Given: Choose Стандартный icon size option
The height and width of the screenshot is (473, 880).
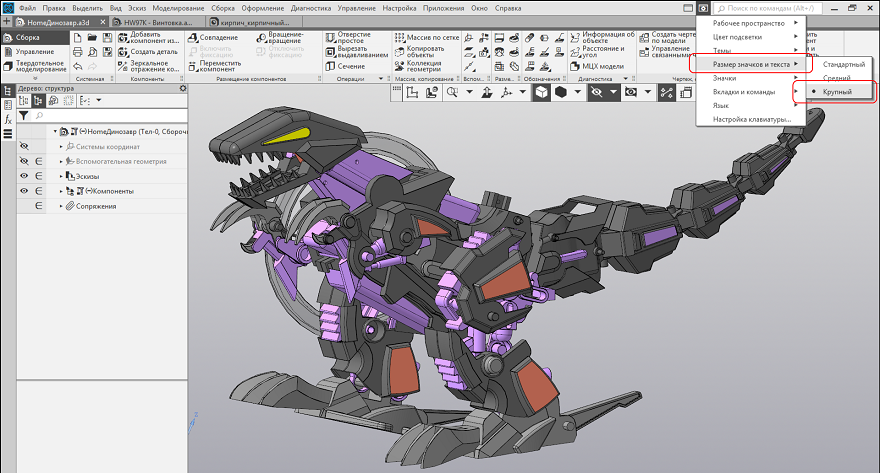Looking at the screenshot, I should click(843, 64).
